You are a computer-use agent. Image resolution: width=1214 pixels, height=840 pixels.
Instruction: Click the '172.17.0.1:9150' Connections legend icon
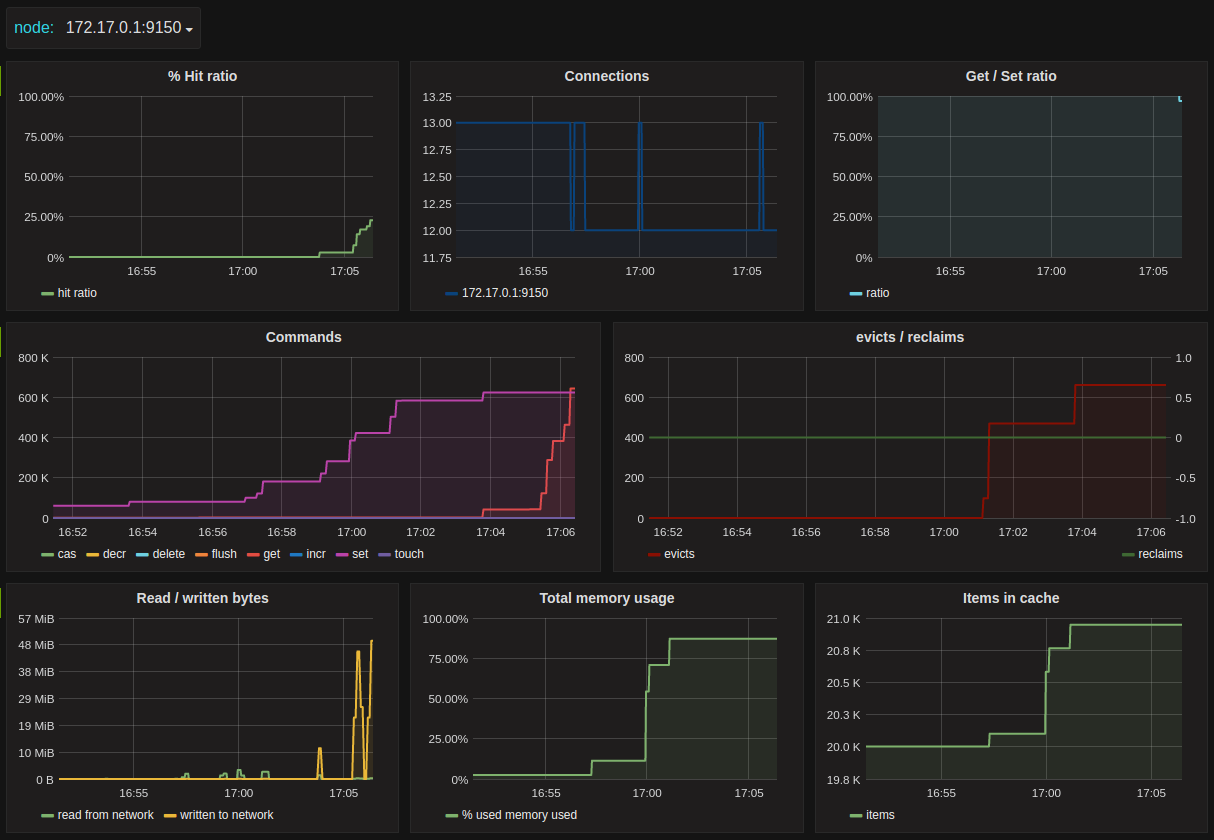point(451,294)
